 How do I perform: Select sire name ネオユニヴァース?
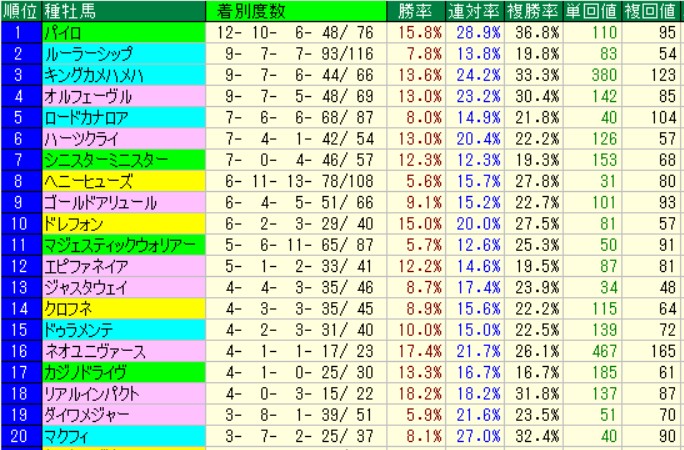click(95, 351)
